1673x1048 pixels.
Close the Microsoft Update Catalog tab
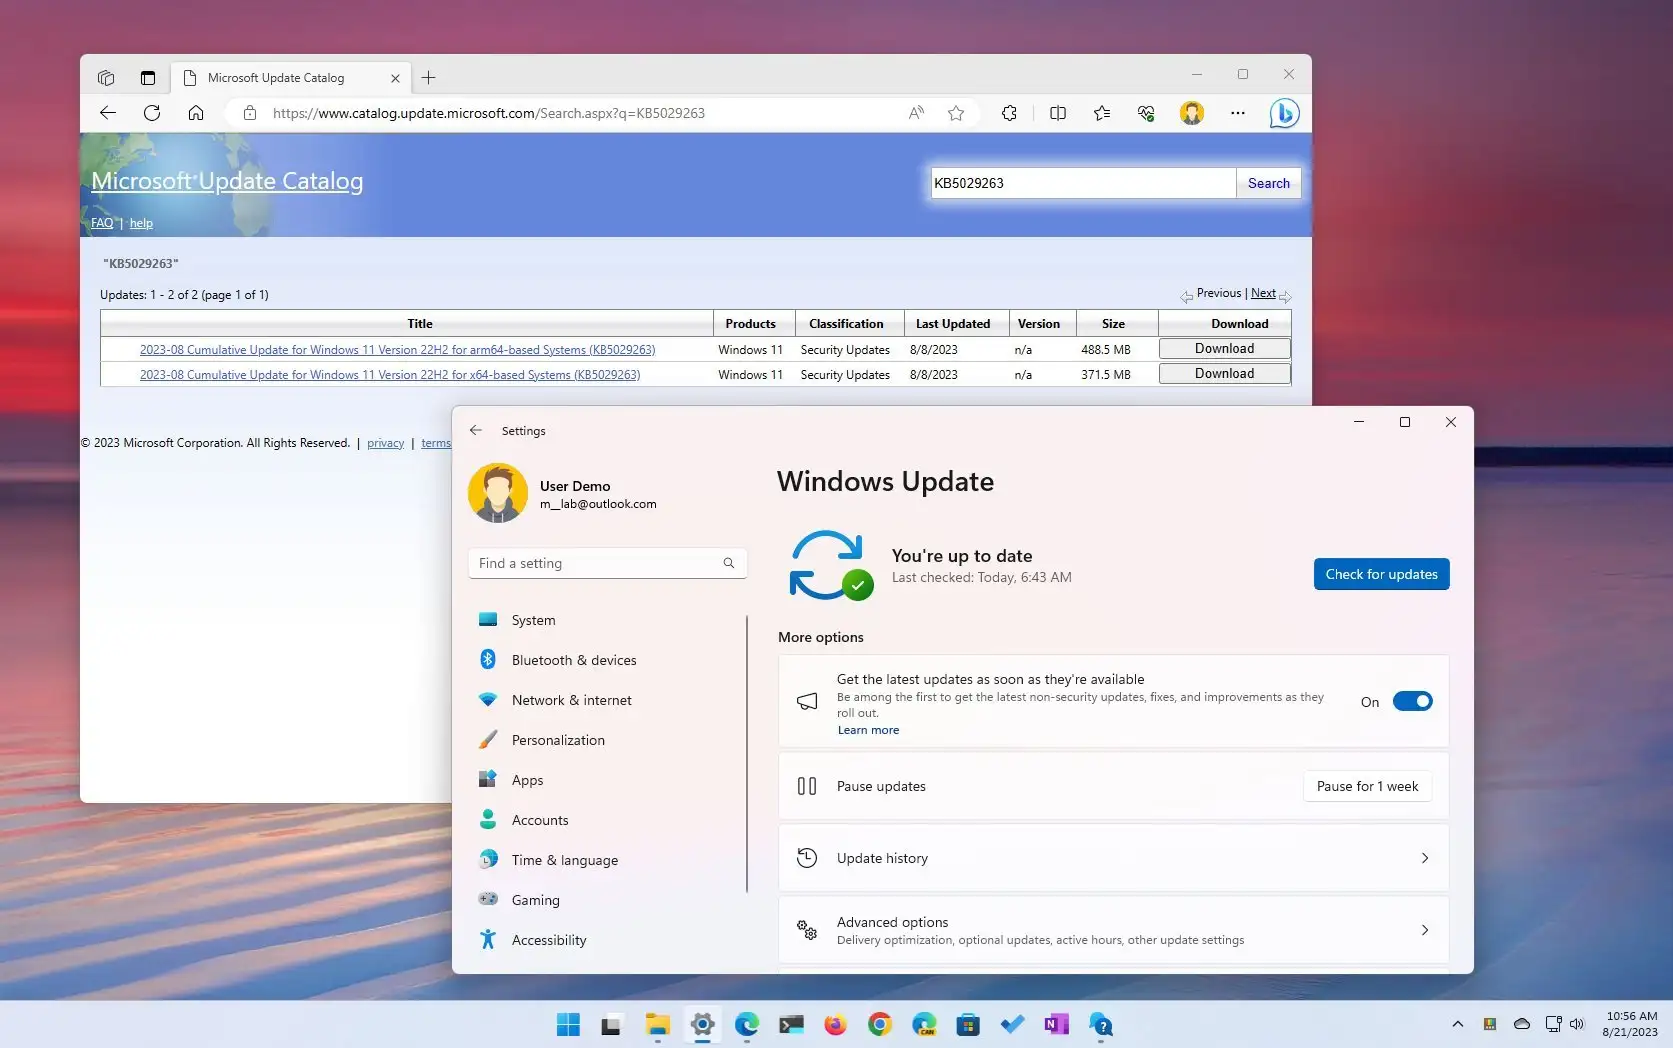(x=395, y=78)
